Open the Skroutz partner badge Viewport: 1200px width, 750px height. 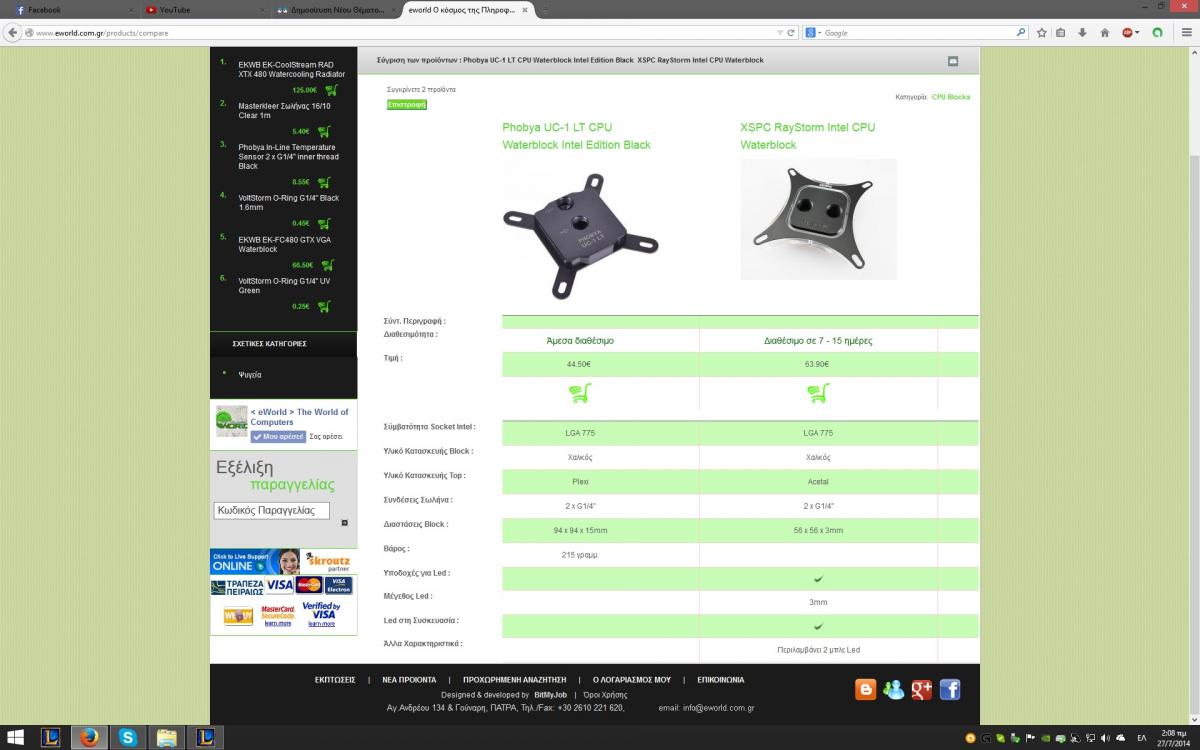(x=329, y=562)
